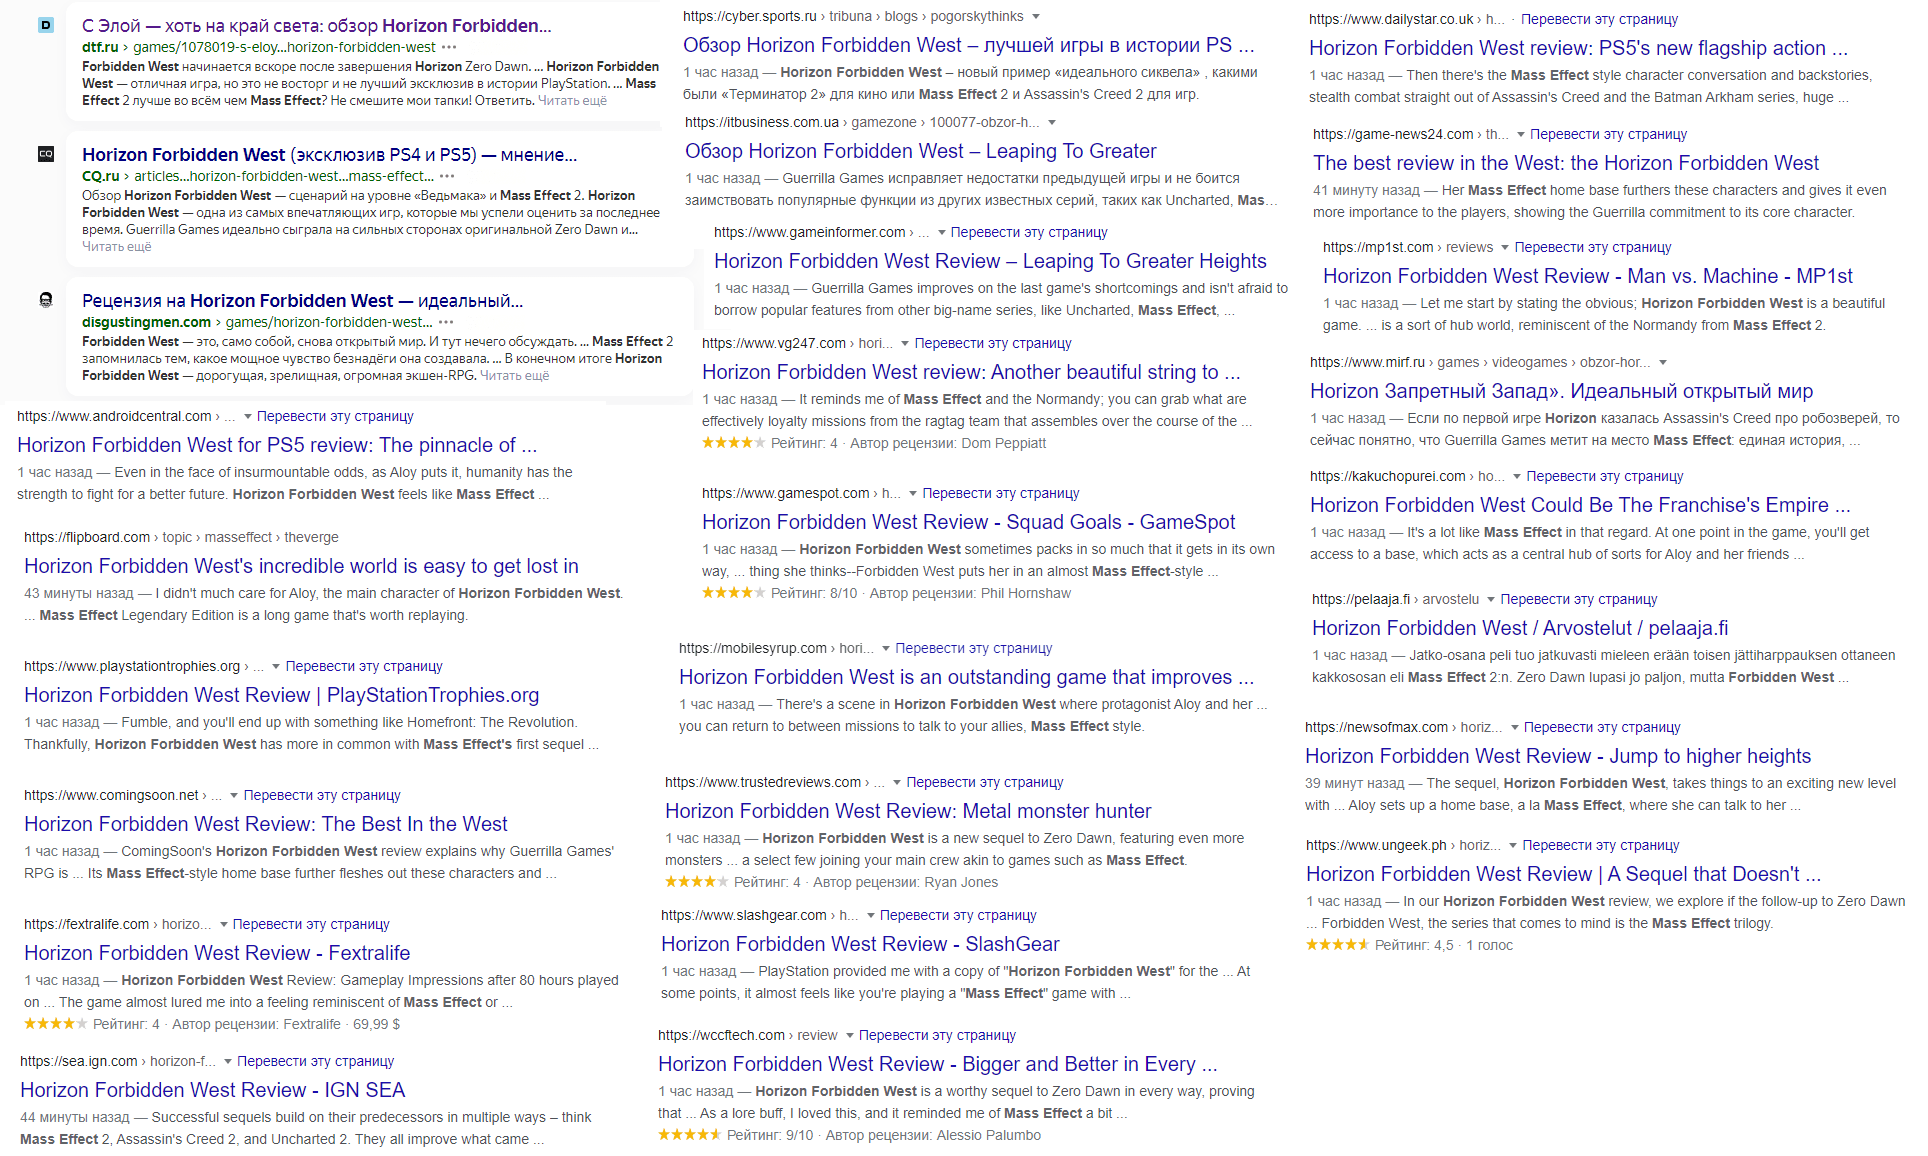Open Trusted Reviews 'Metal monster hunter' review
1928x1156 pixels.
click(908, 811)
